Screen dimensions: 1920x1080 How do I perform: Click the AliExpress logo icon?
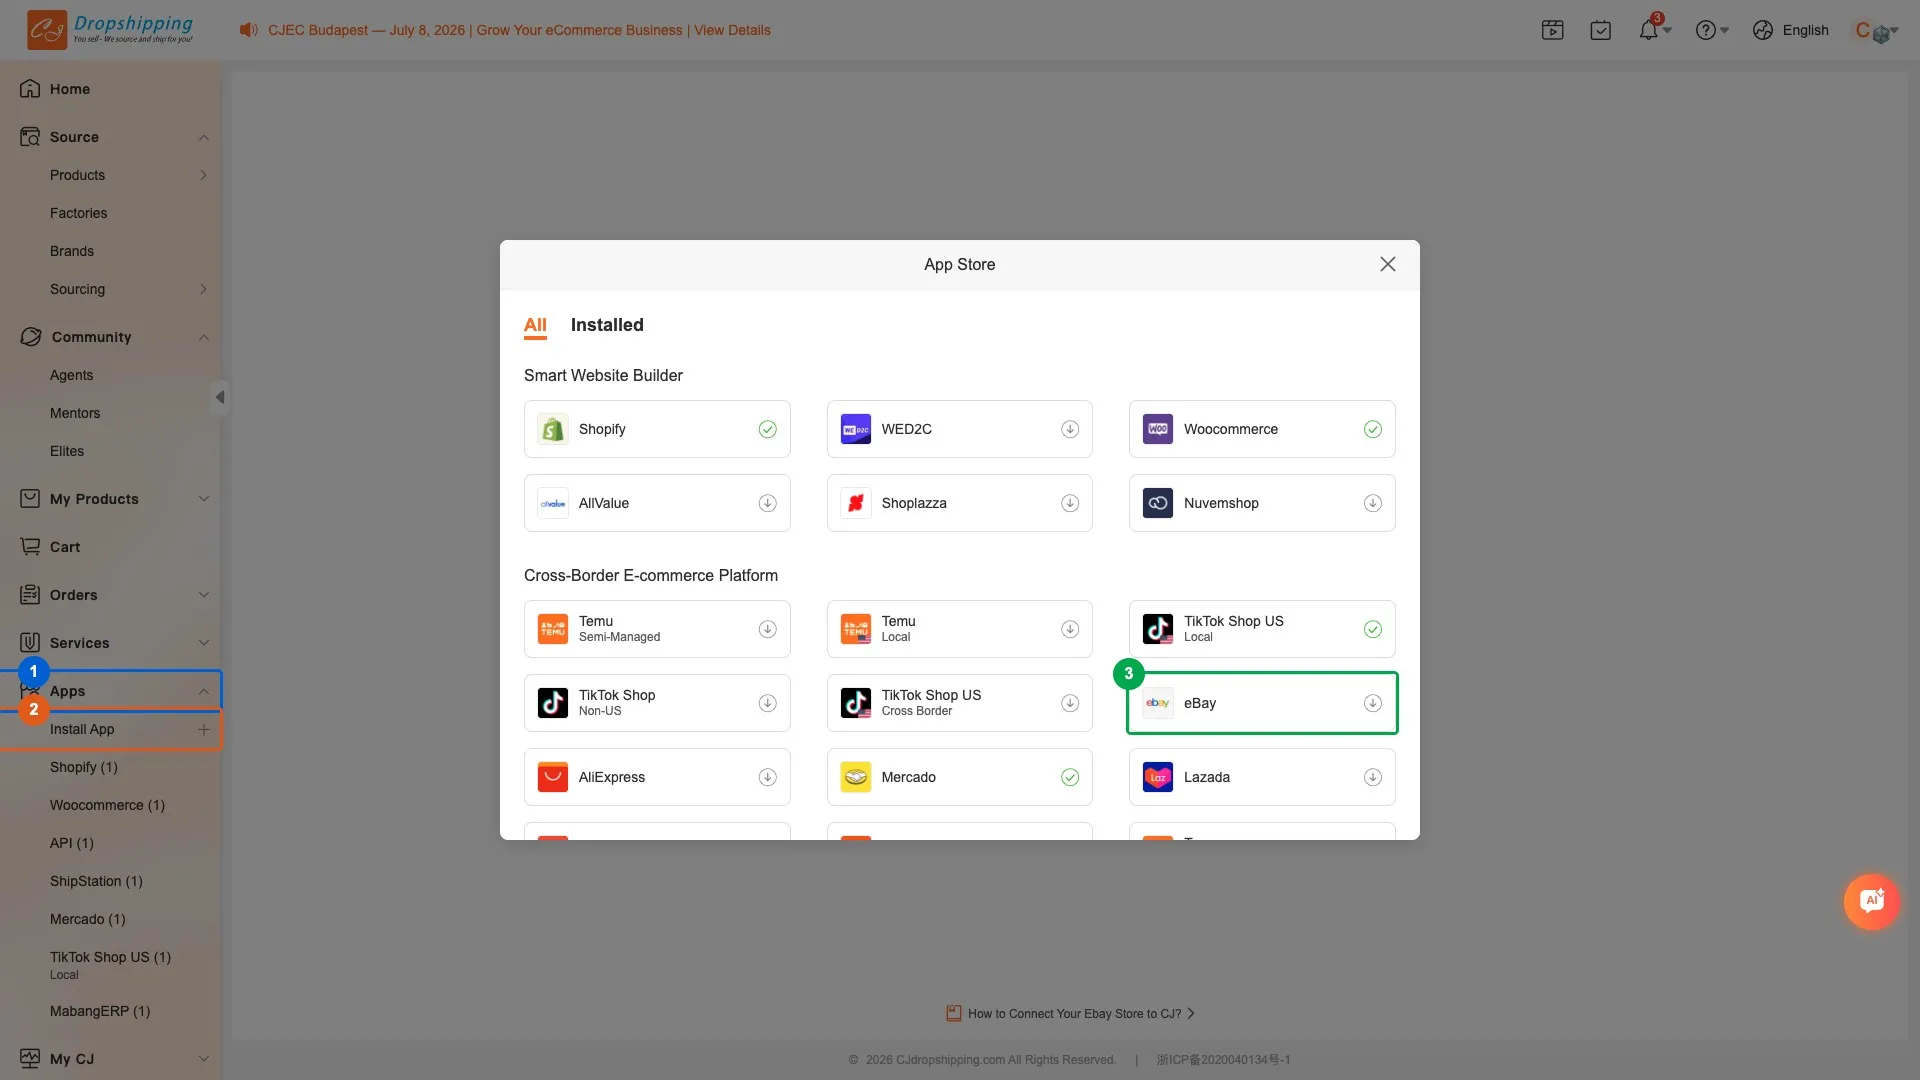(x=553, y=777)
